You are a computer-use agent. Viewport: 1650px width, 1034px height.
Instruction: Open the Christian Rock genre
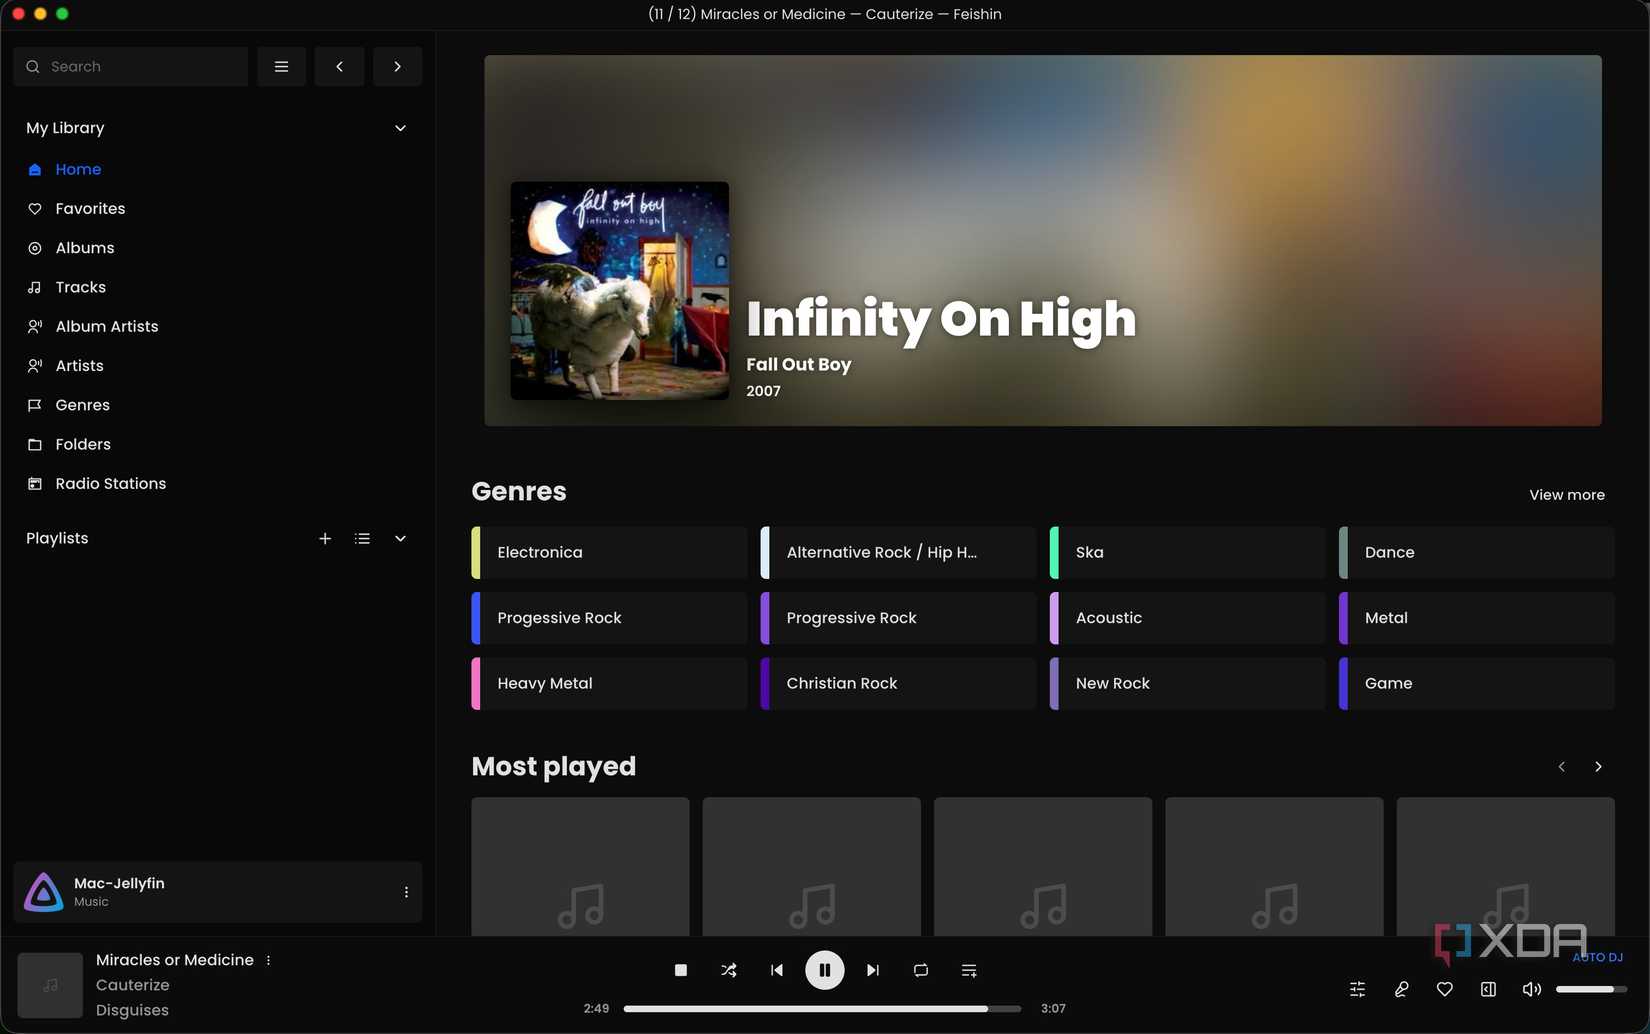(897, 683)
